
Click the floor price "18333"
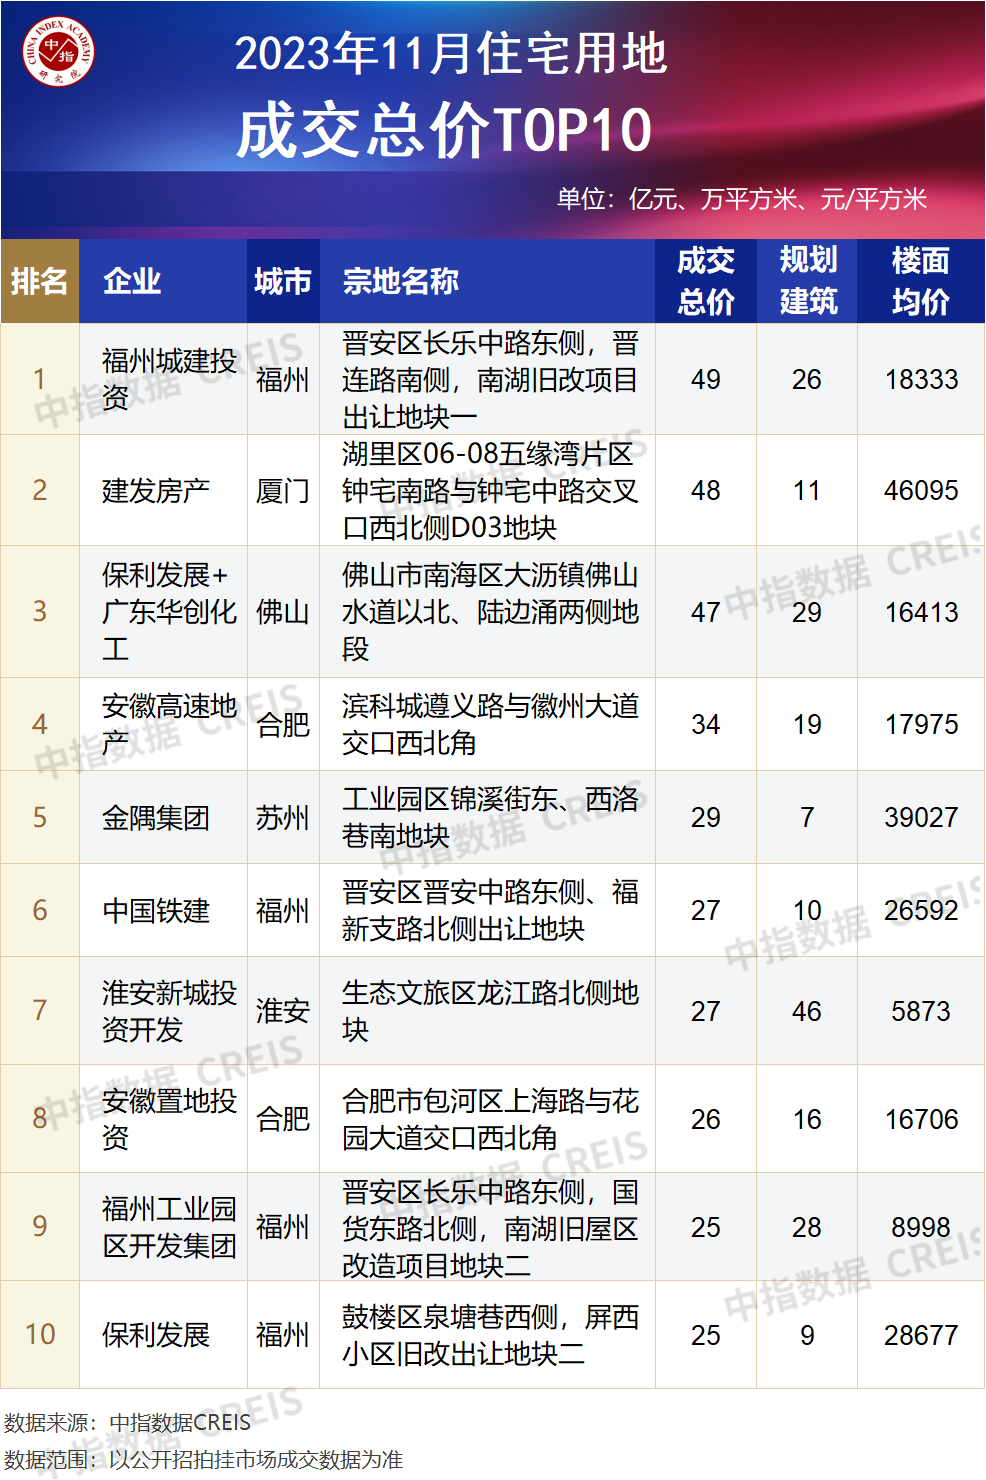(x=921, y=379)
